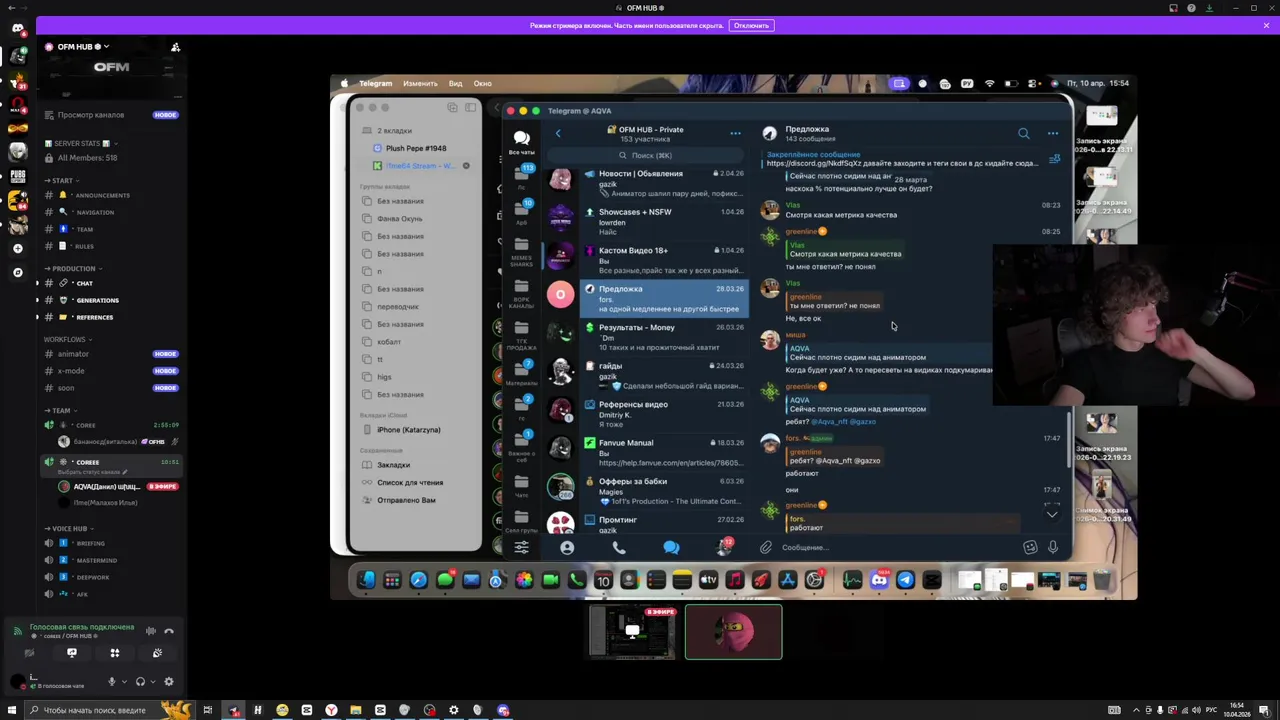Open microphone input options arrow
Image resolution: width=1280 pixels, height=720 pixels.
(123, 682)
